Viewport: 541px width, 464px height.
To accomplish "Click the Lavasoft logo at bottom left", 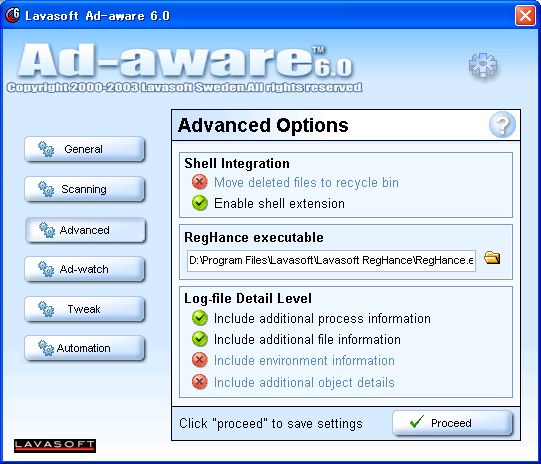I will 55,446.
